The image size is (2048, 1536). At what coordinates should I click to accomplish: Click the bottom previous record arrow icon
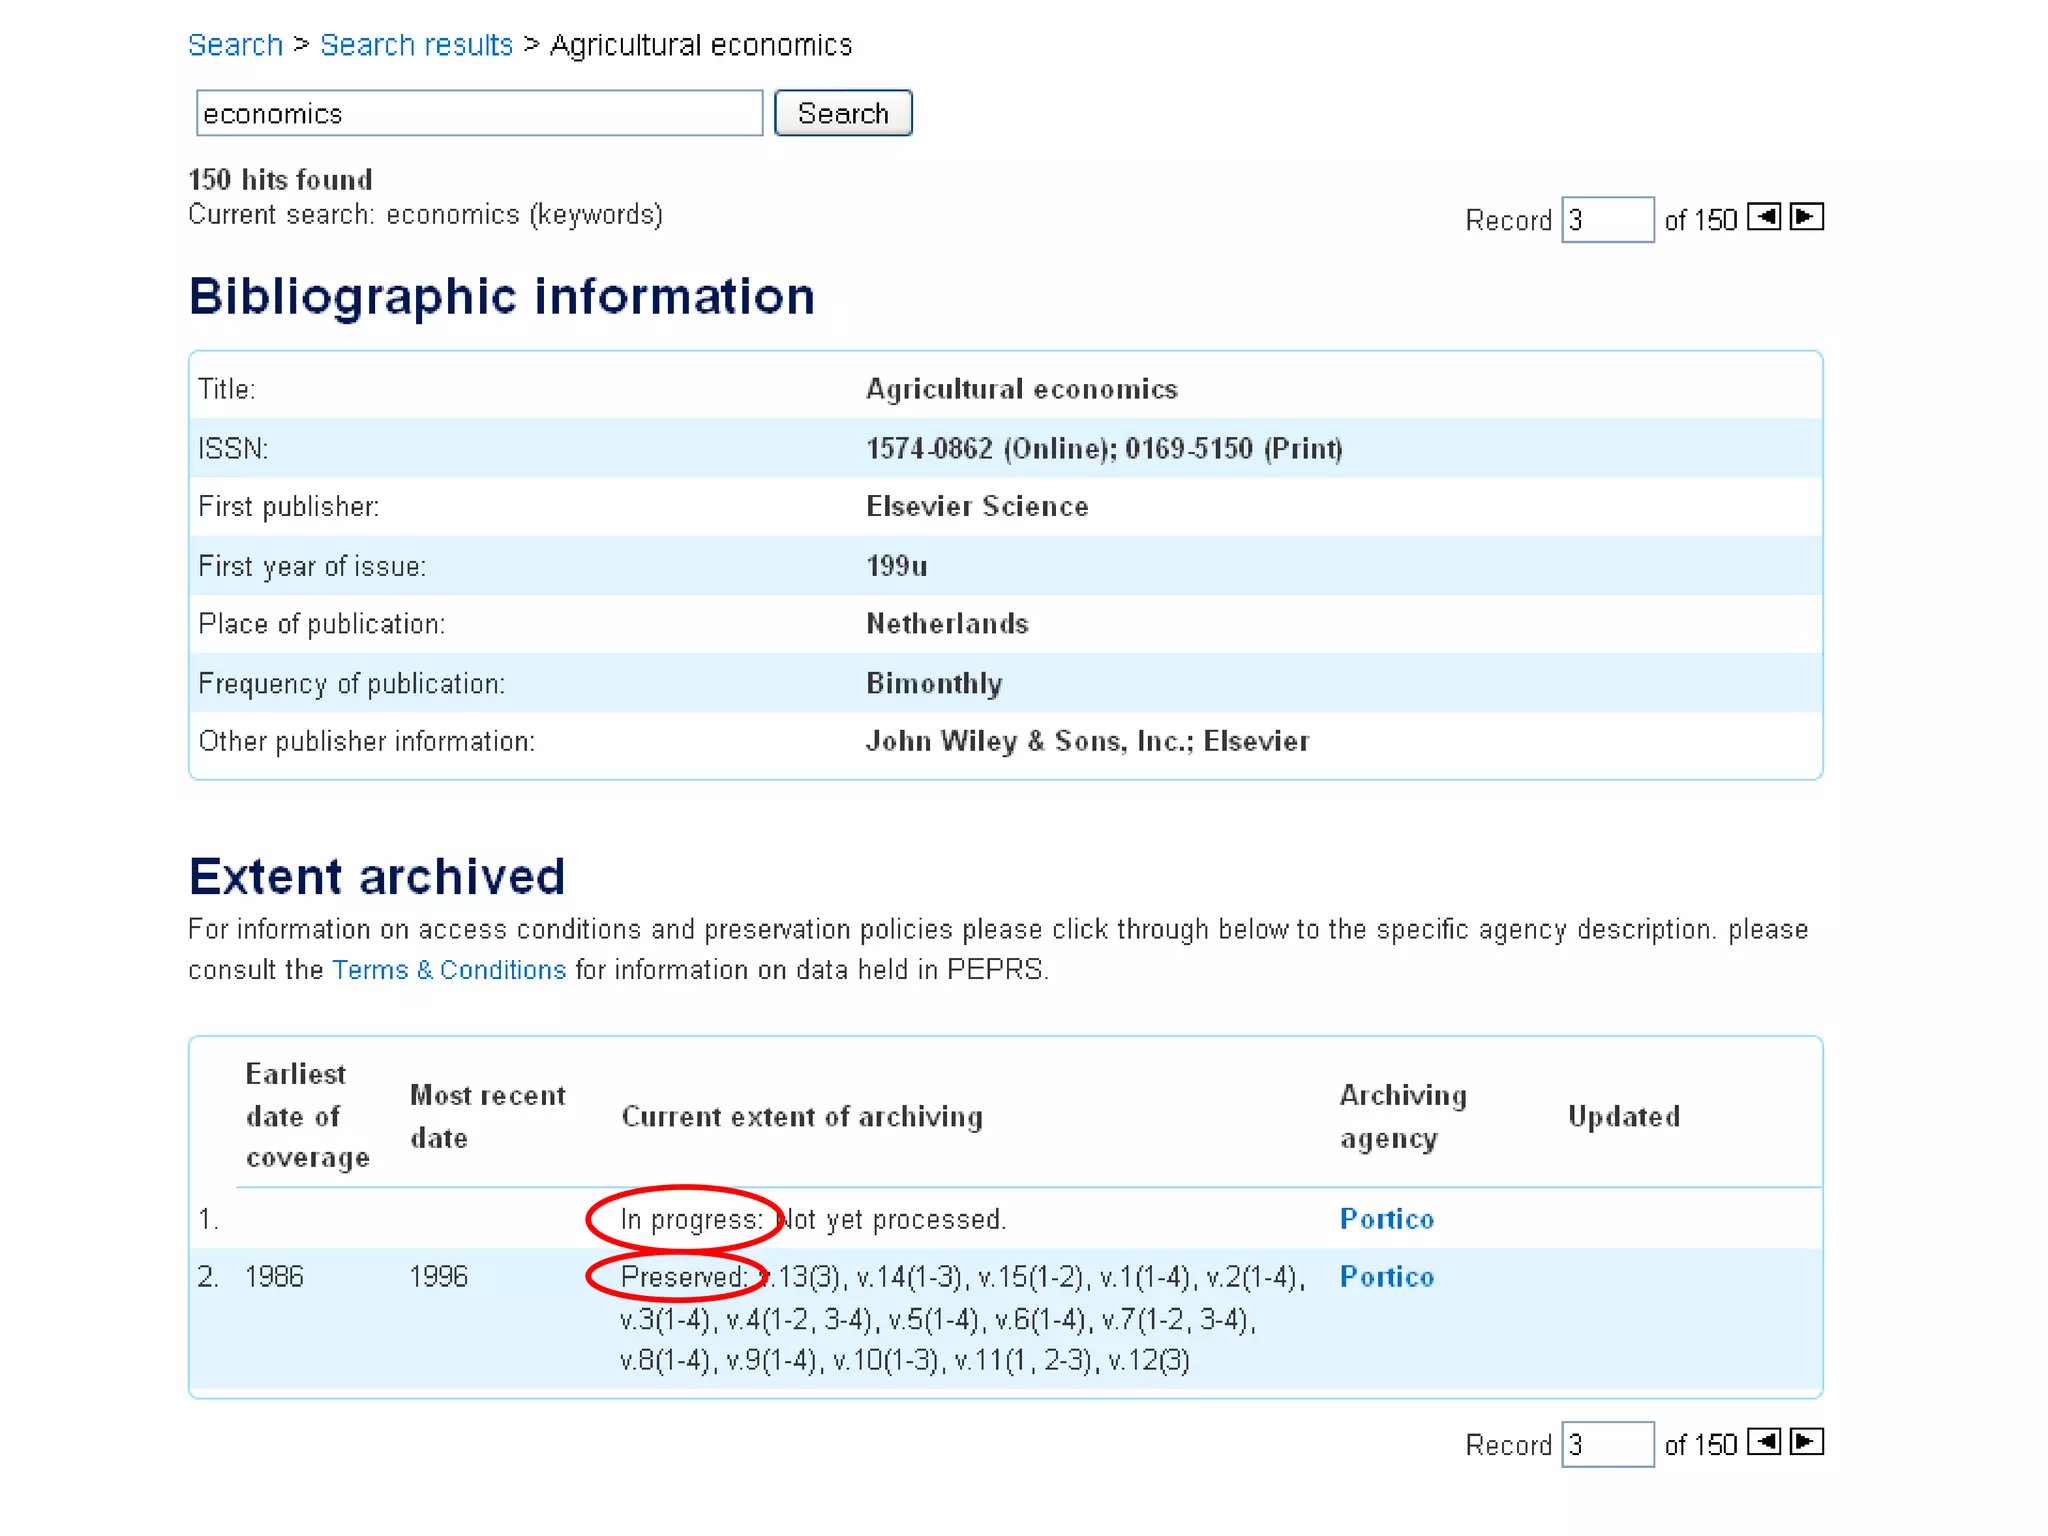click(x=1764, y=1441)
